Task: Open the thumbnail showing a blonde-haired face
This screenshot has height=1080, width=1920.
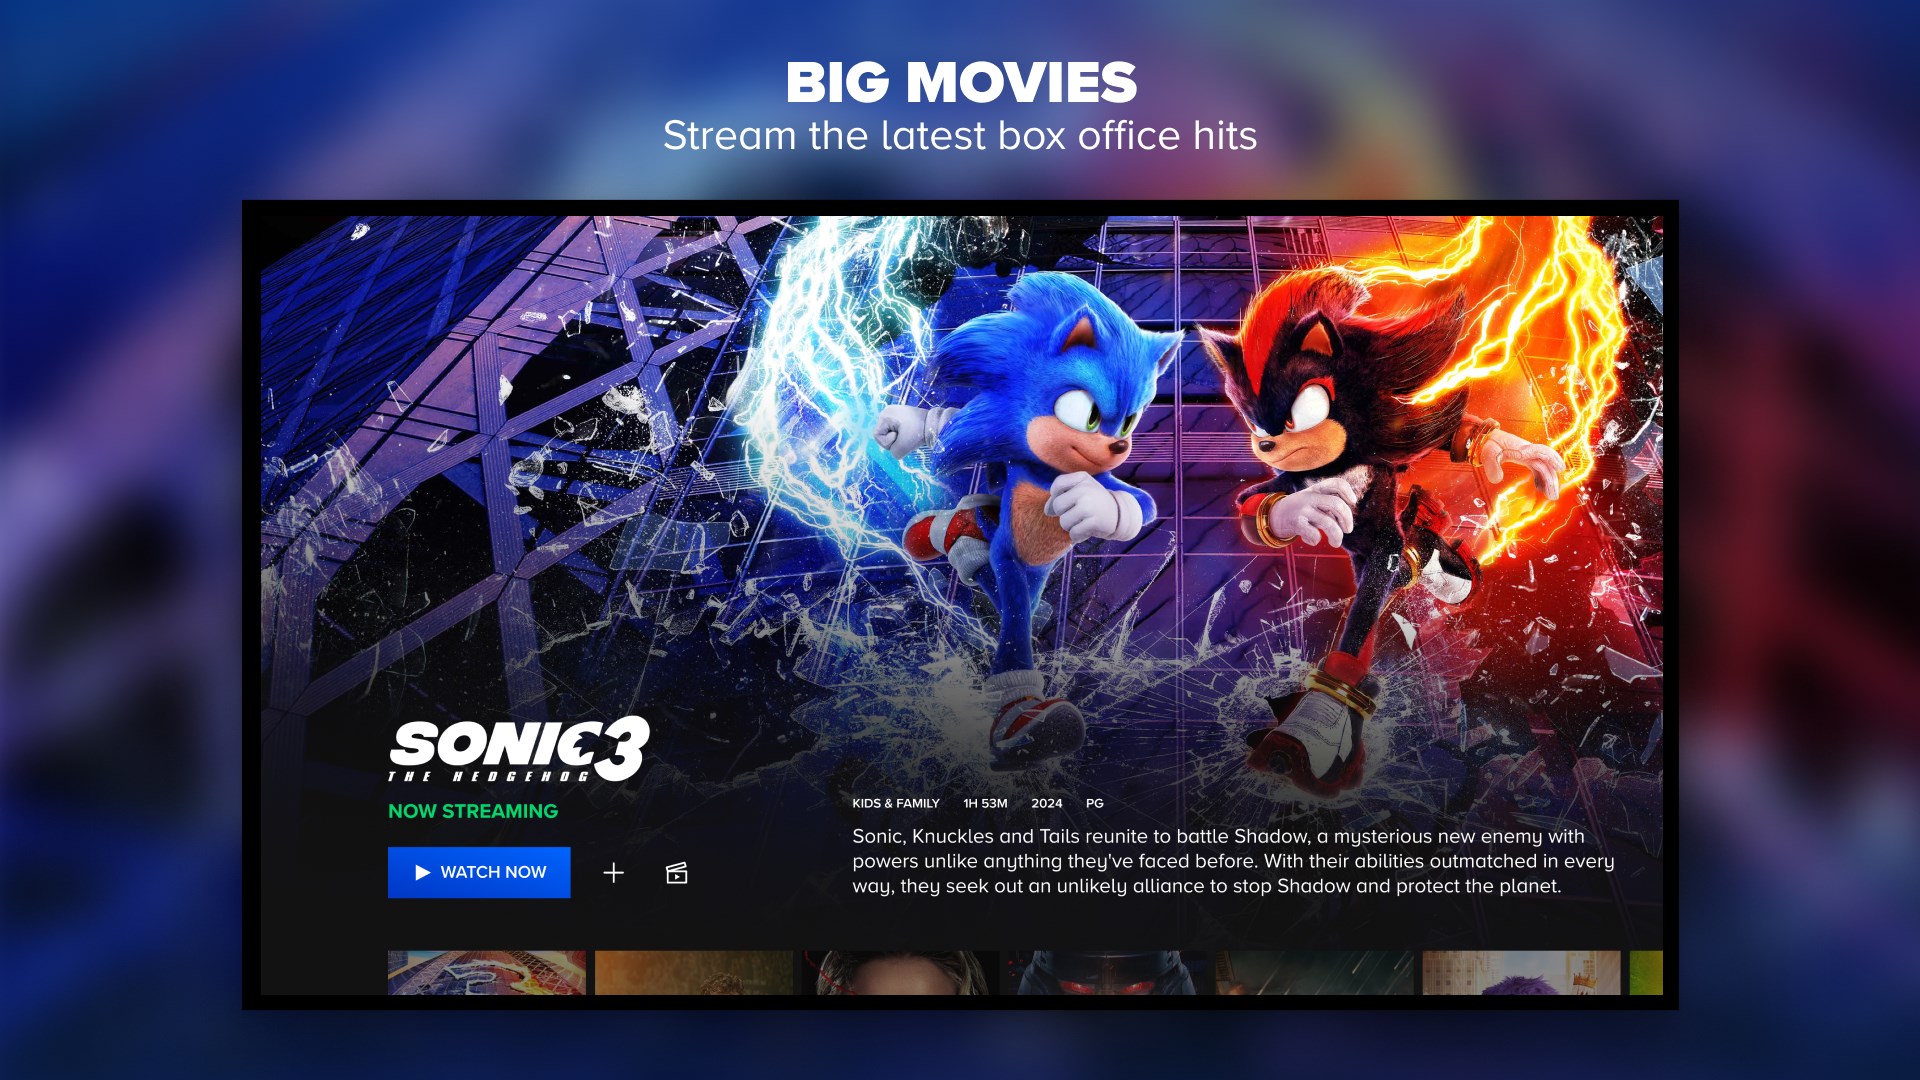Action: pyautogui.click(x=901, y=972)
